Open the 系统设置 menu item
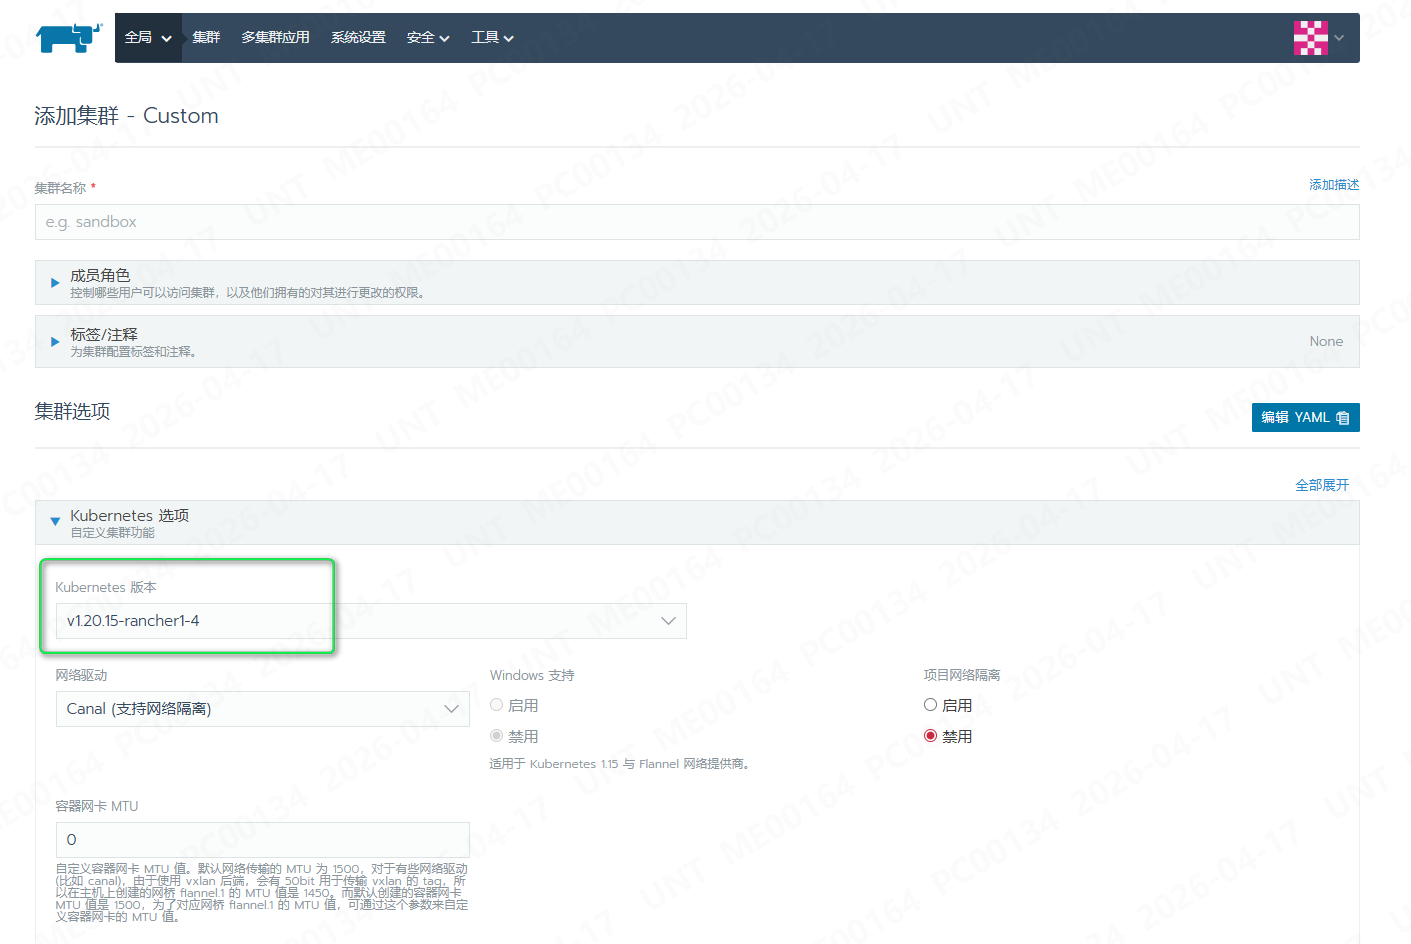The height and width of the screenshot is (944, 1411). click(358, 38)
